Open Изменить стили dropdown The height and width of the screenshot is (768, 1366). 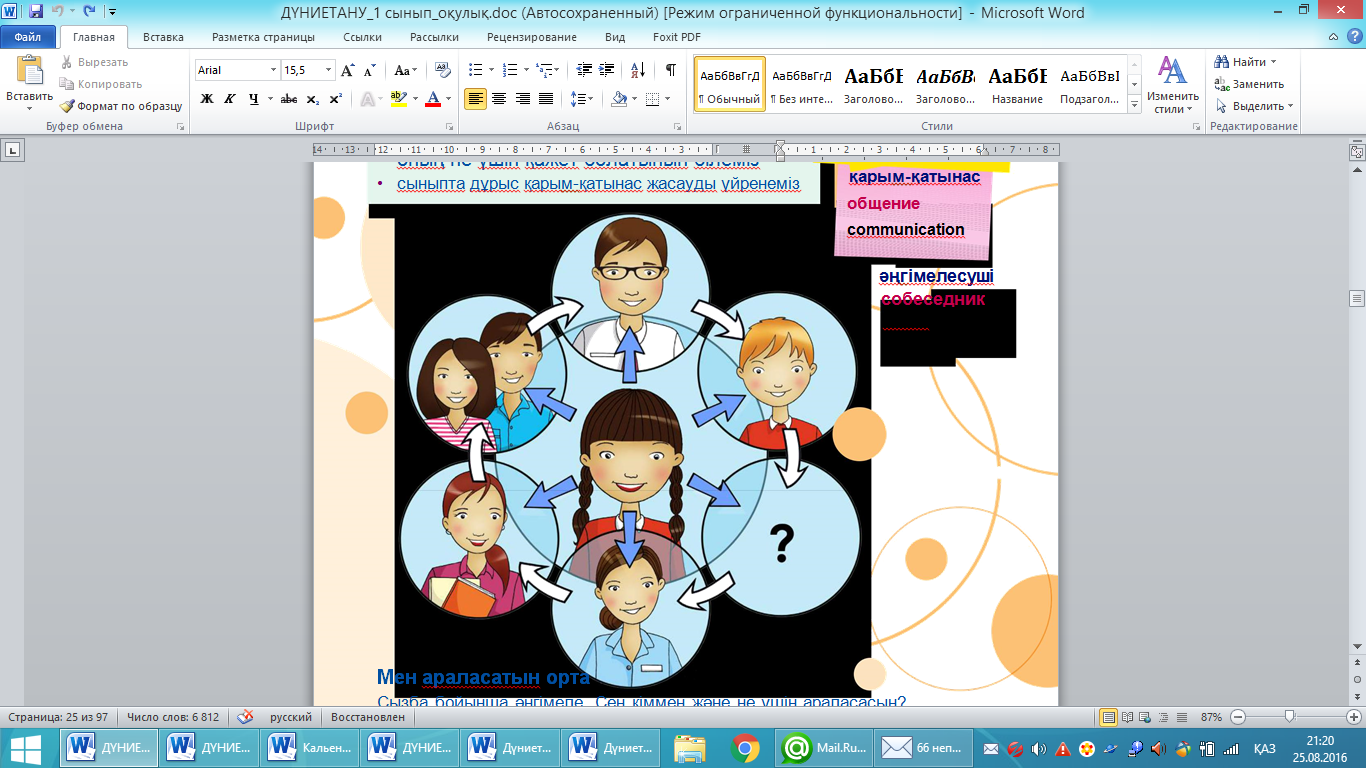tap(1172, 84)
